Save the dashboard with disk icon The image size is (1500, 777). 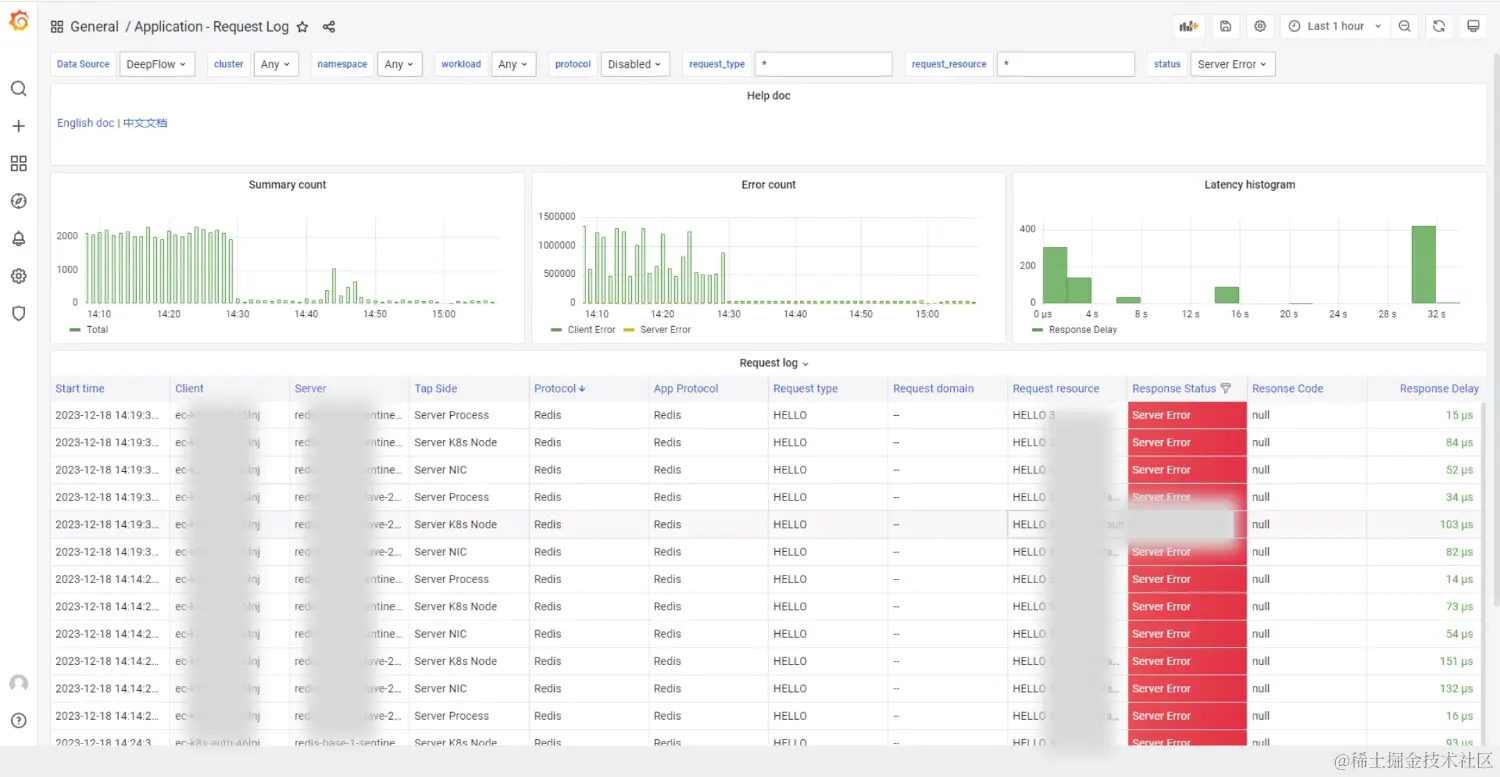pos(1226,26)
